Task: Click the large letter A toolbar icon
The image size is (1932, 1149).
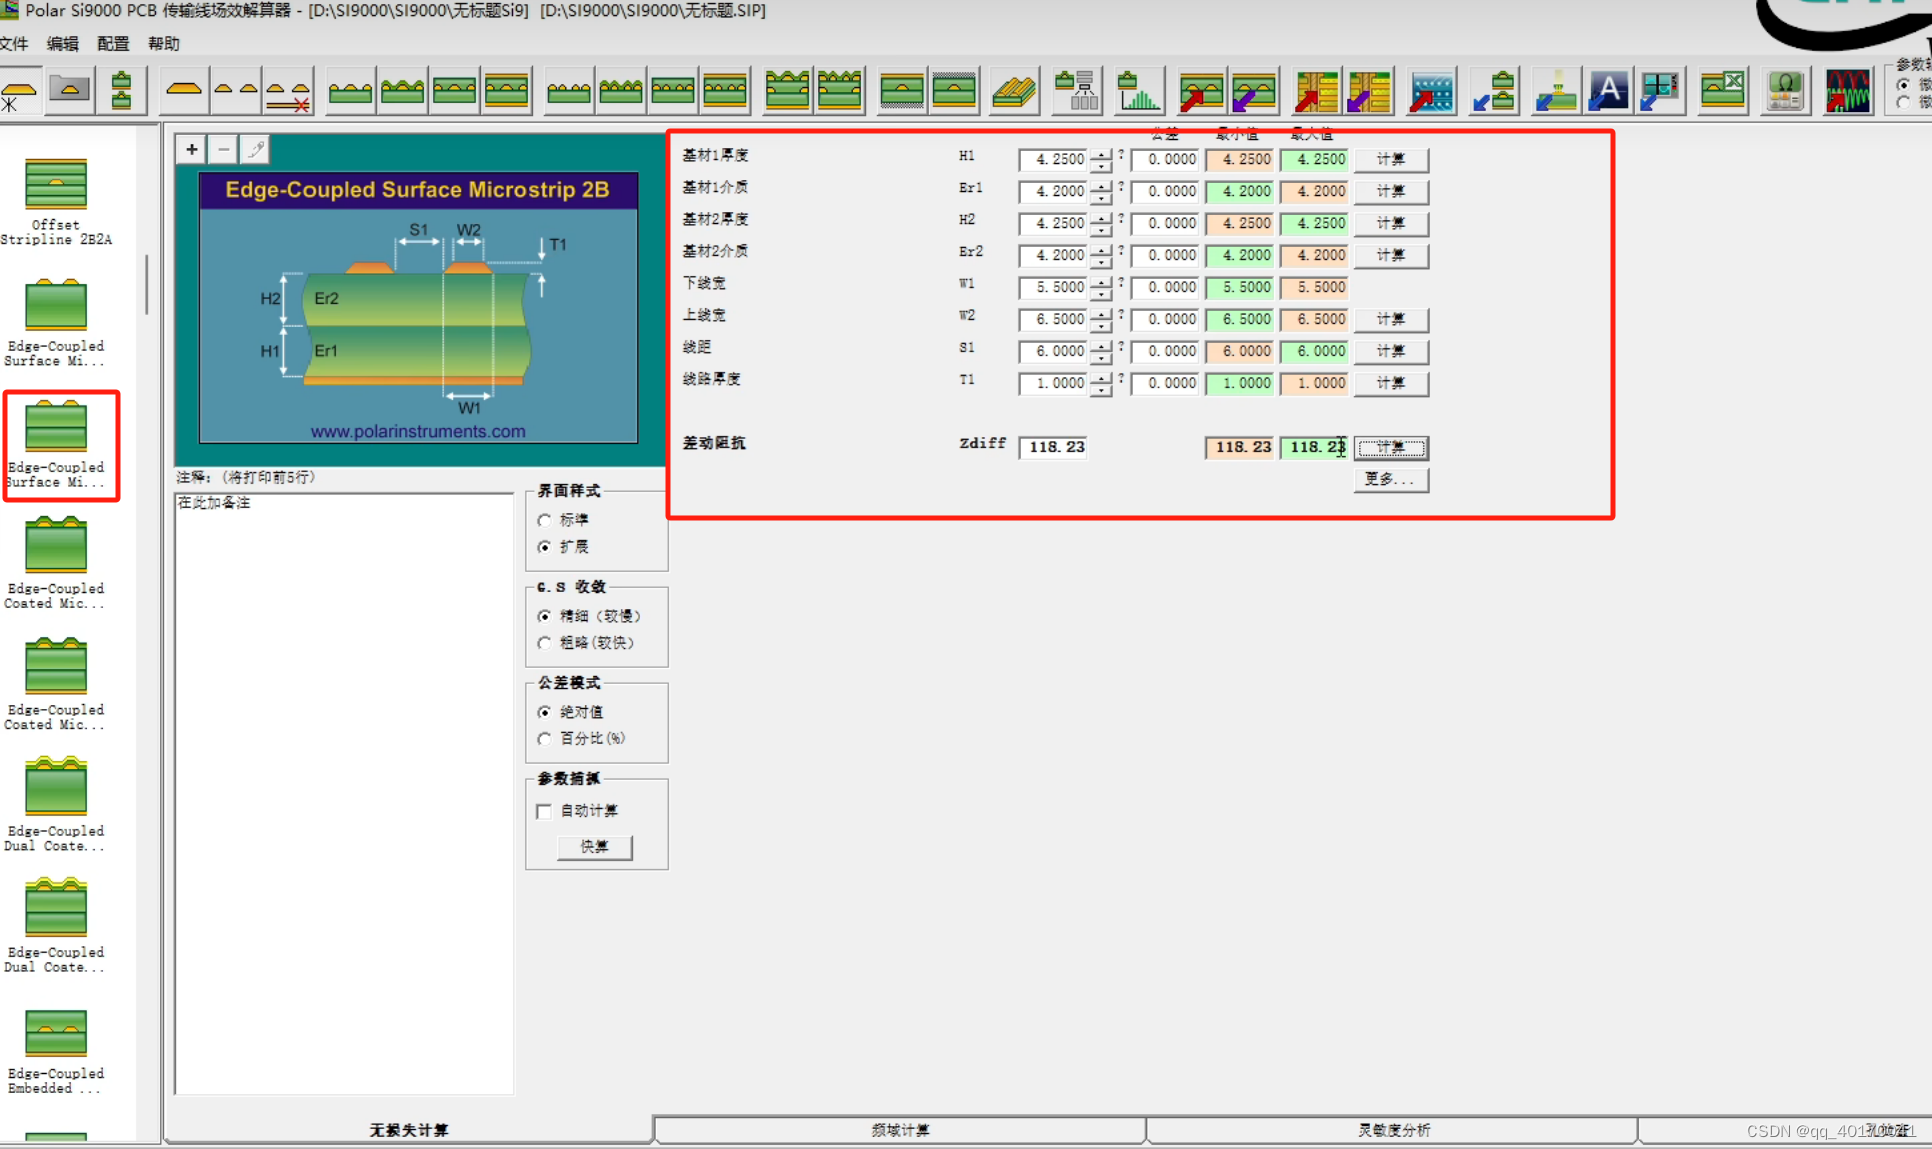Action: point(1607,91)
